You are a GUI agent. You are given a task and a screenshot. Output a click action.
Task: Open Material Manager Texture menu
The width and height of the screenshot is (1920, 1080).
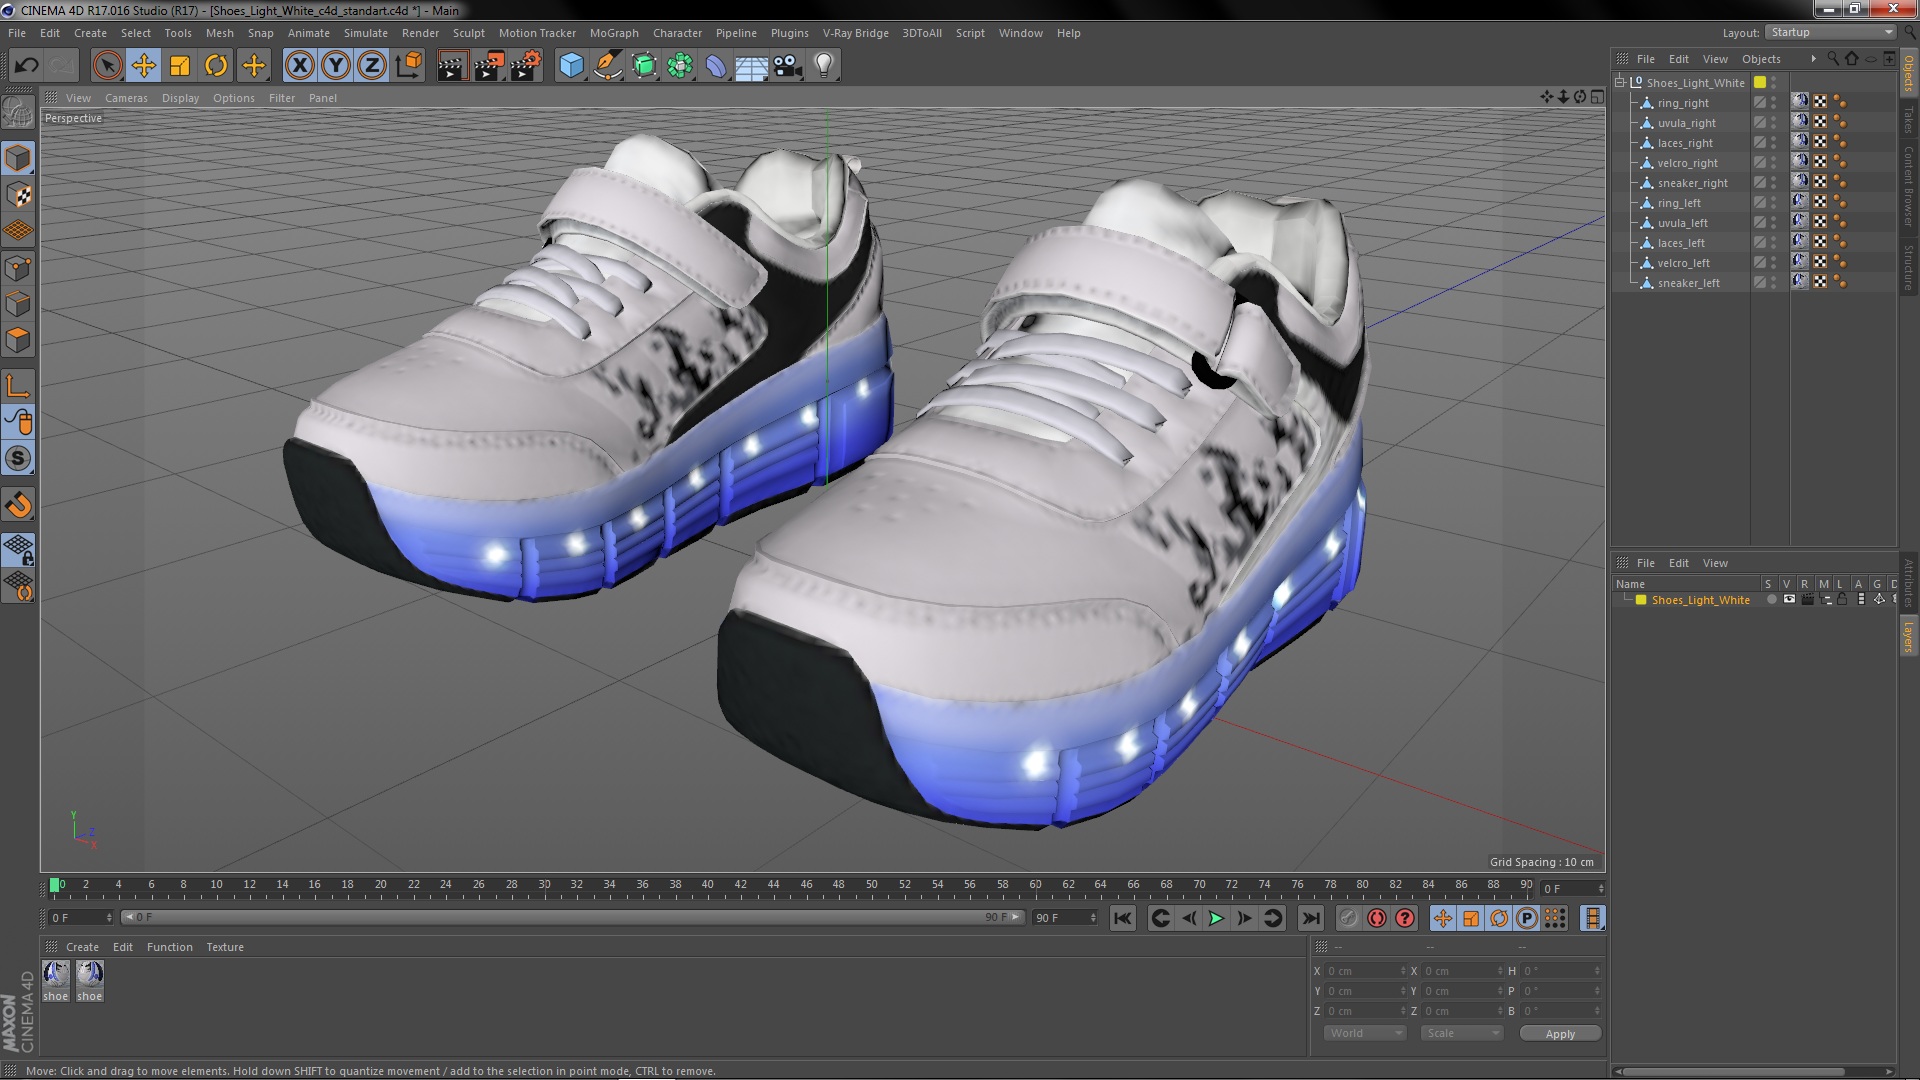coord(225,947)
